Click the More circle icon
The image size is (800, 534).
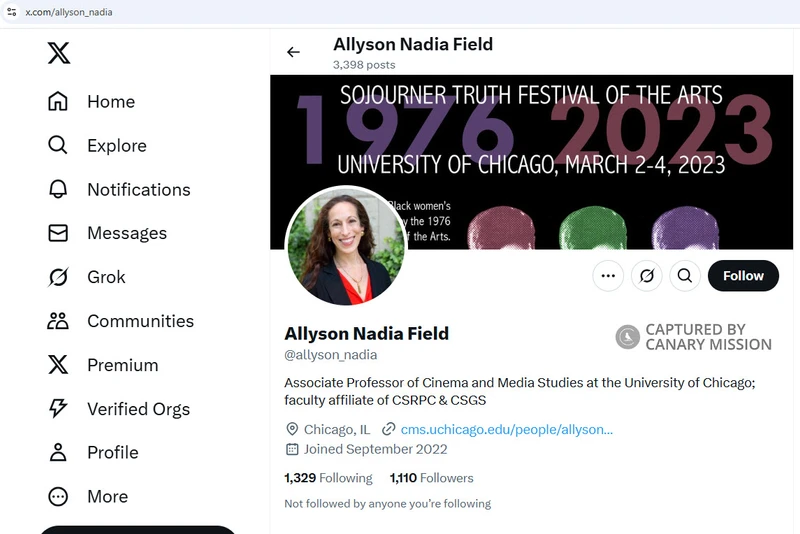click(58, 496)
